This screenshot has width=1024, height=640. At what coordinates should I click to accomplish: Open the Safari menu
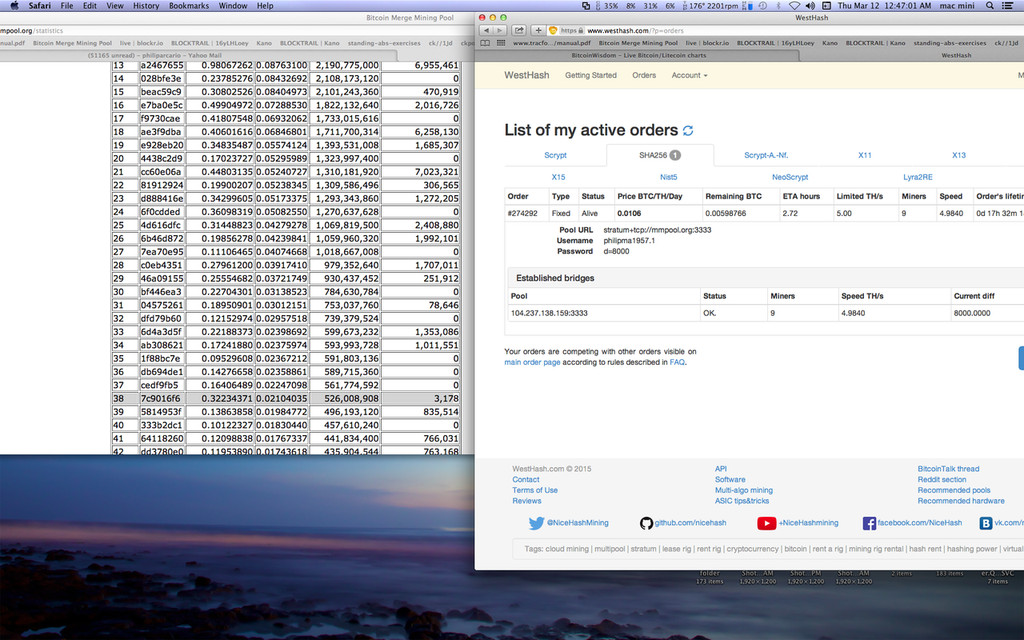pos(39,5)
